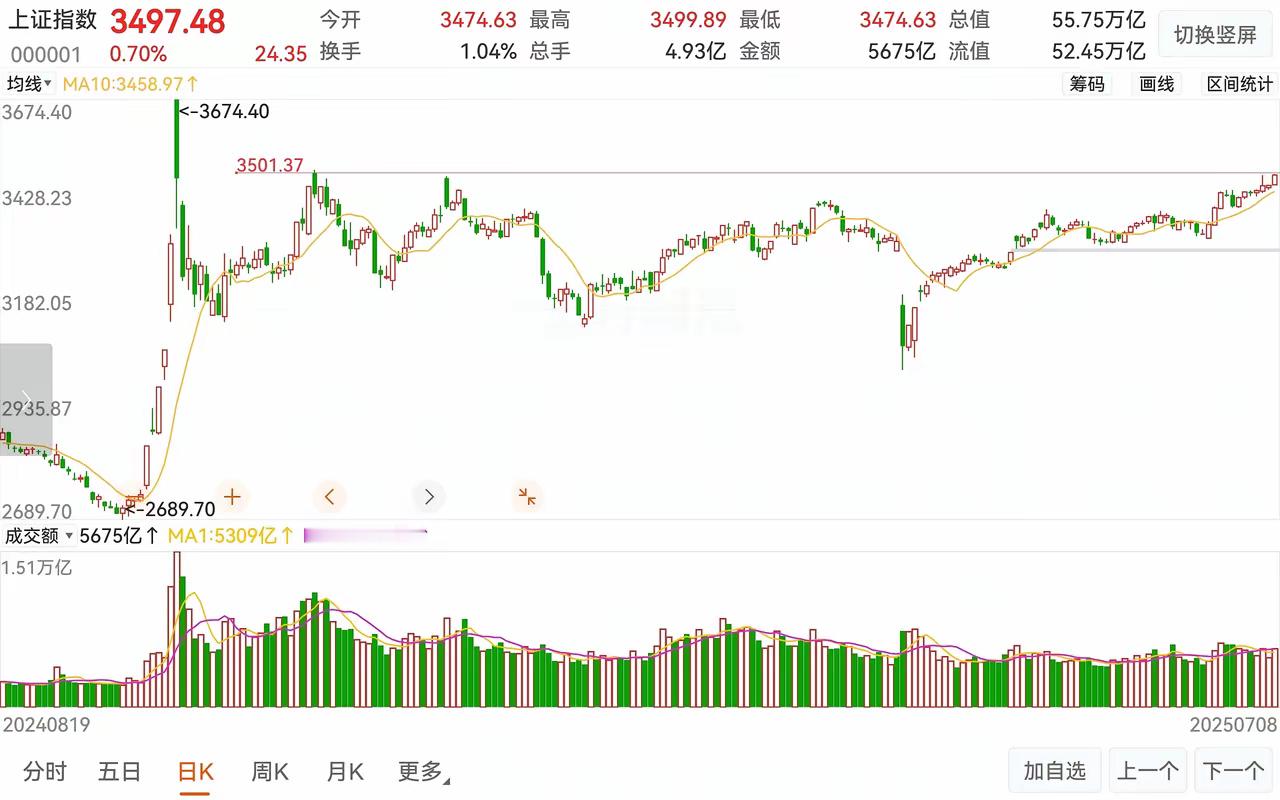Click the start date 20240819
This screenshot has height=800, width=1280.
tap(46, 724)
